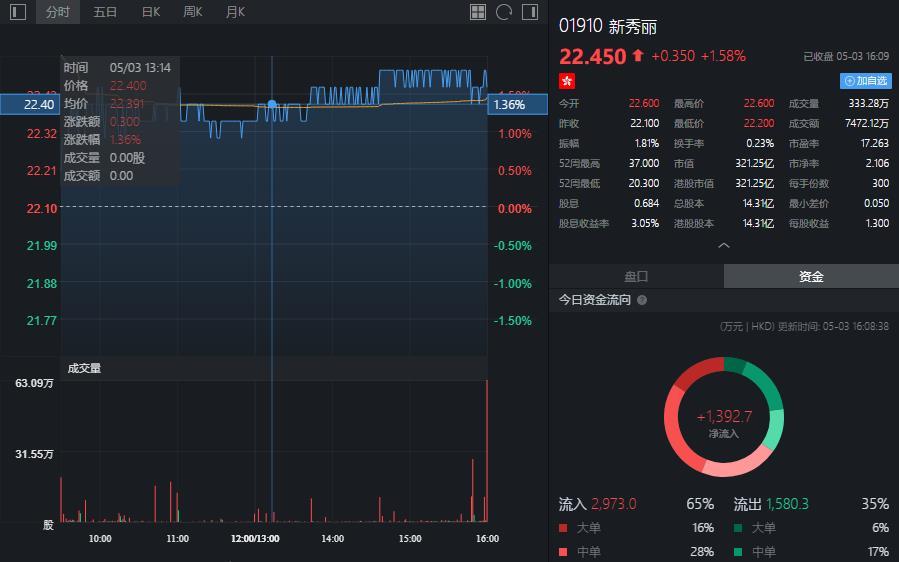This screenshot has width=899, height=562.
Task: Switch to the 五日 chart view
Action: pos(105,12)
